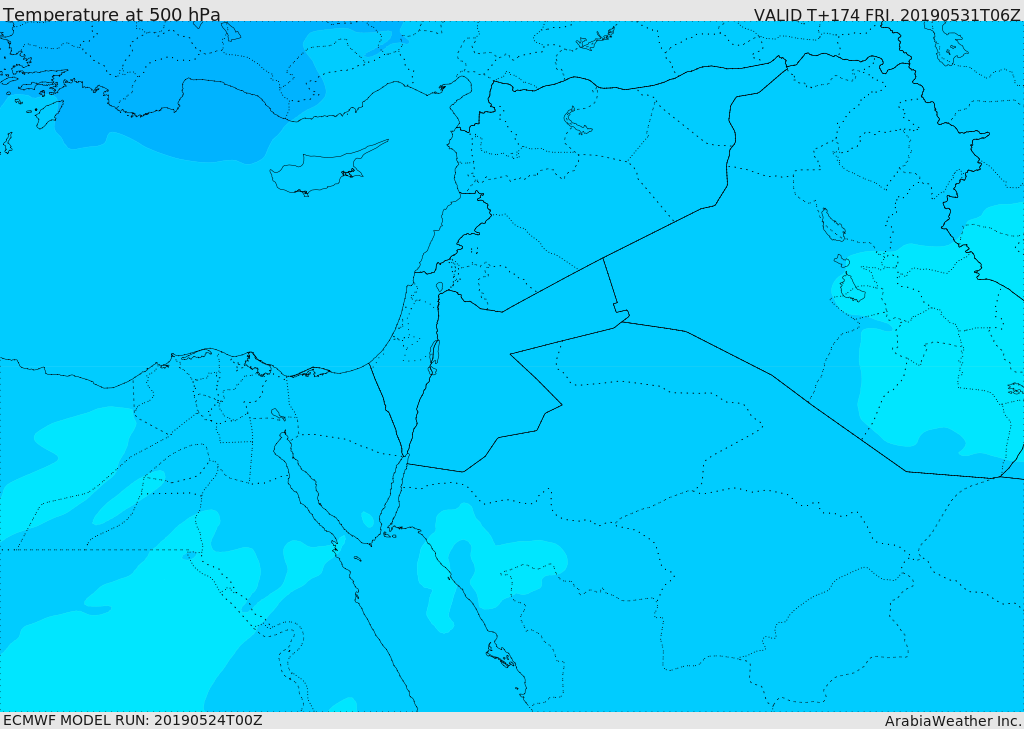This screenshot has width=1024, height=729.
Task: Click the 'ArabiaWeather Inc' credit text
Action: pos(952,721)
